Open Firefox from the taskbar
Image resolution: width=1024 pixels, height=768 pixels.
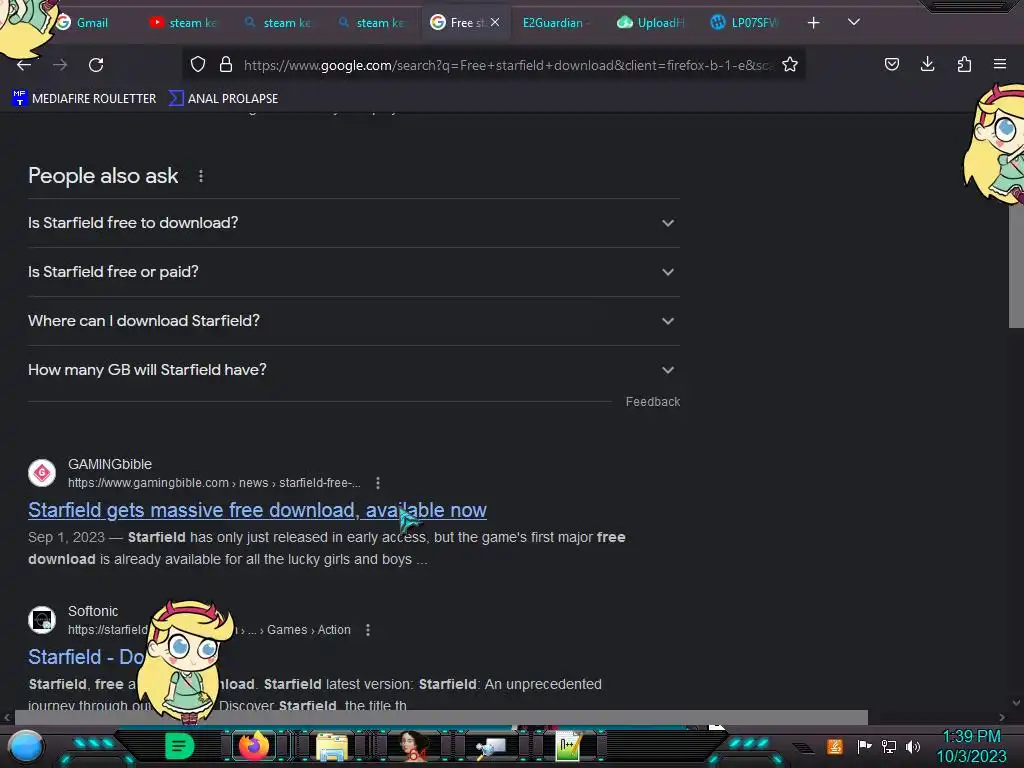[253, 746]
